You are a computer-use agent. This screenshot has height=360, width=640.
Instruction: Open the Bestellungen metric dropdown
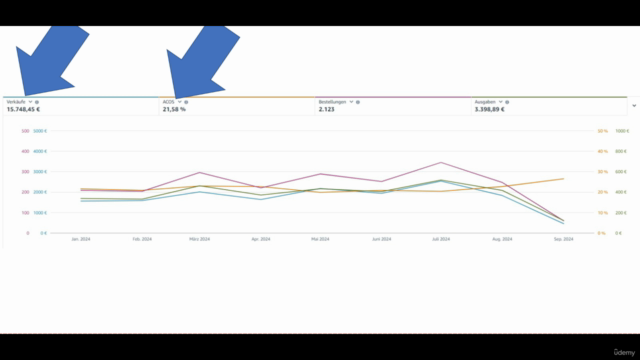click(351, 102)
